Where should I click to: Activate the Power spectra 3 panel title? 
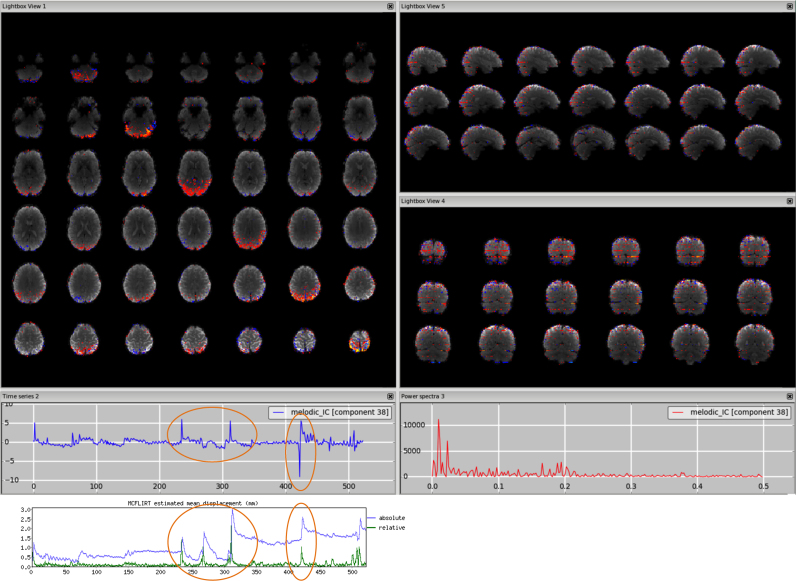click(550, 396)
